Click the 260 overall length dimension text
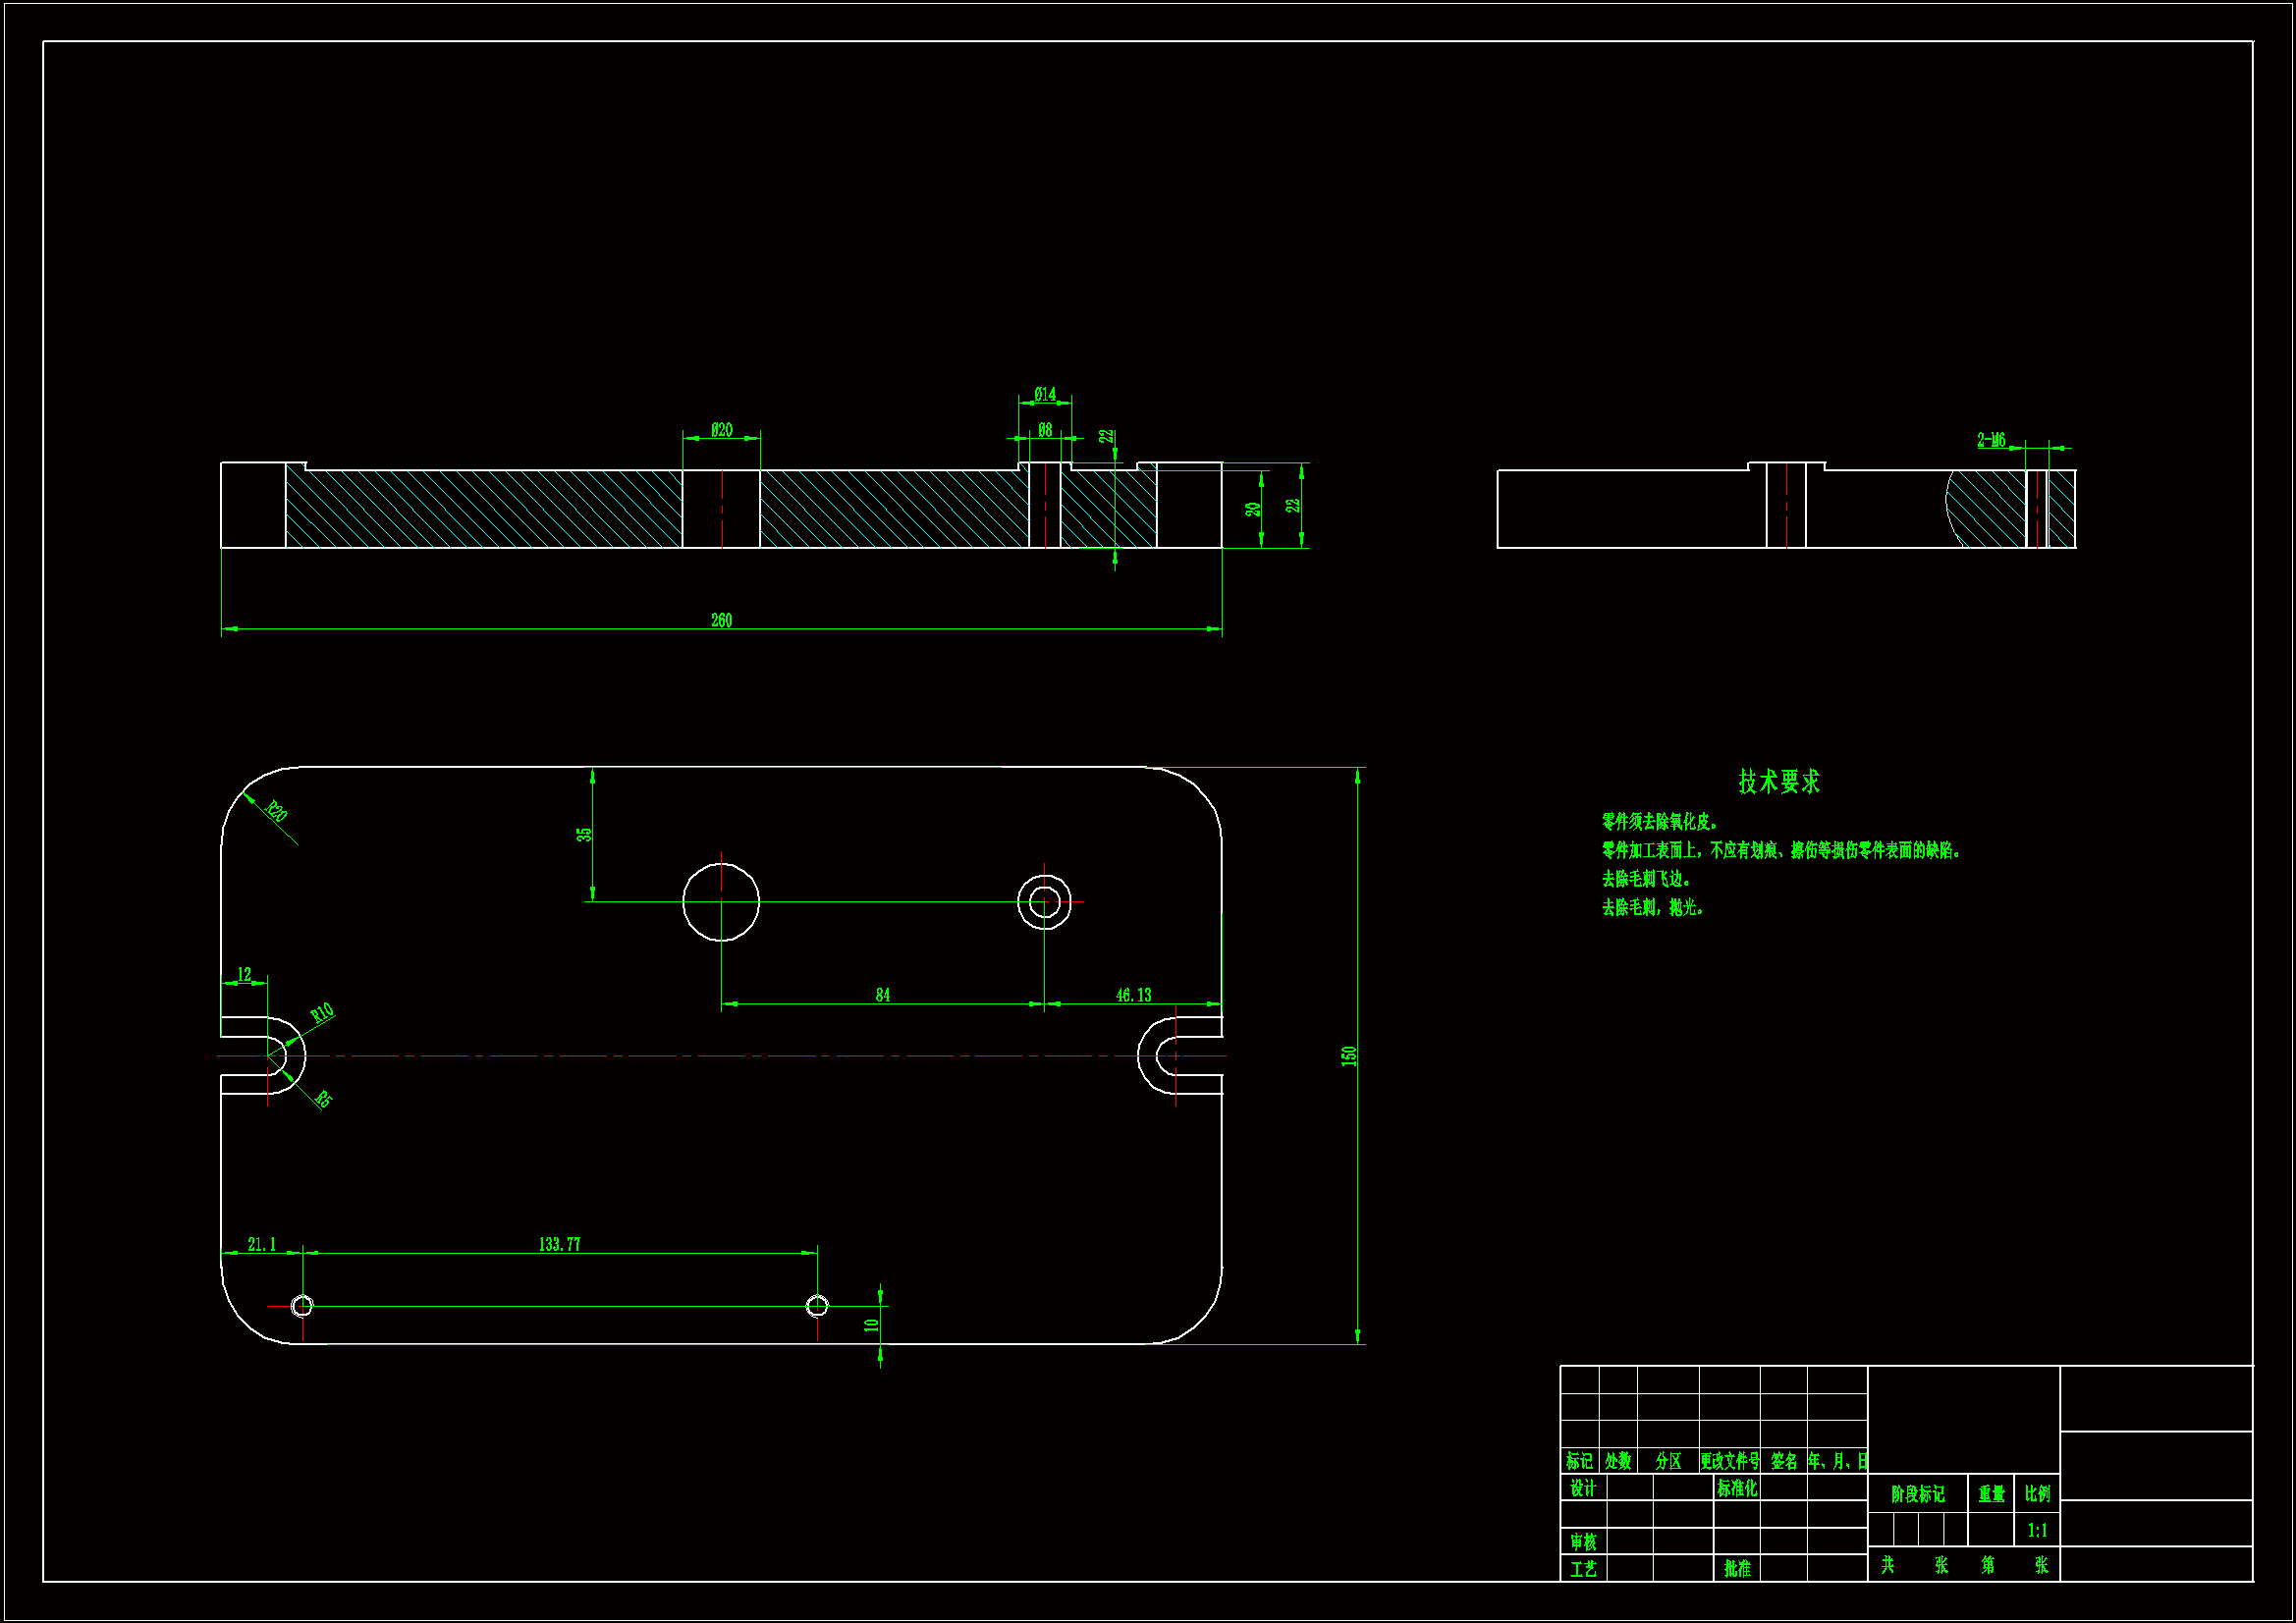Image resolution: width=2296 pixels, height=1623 pixels. click(x=721, y=620)
